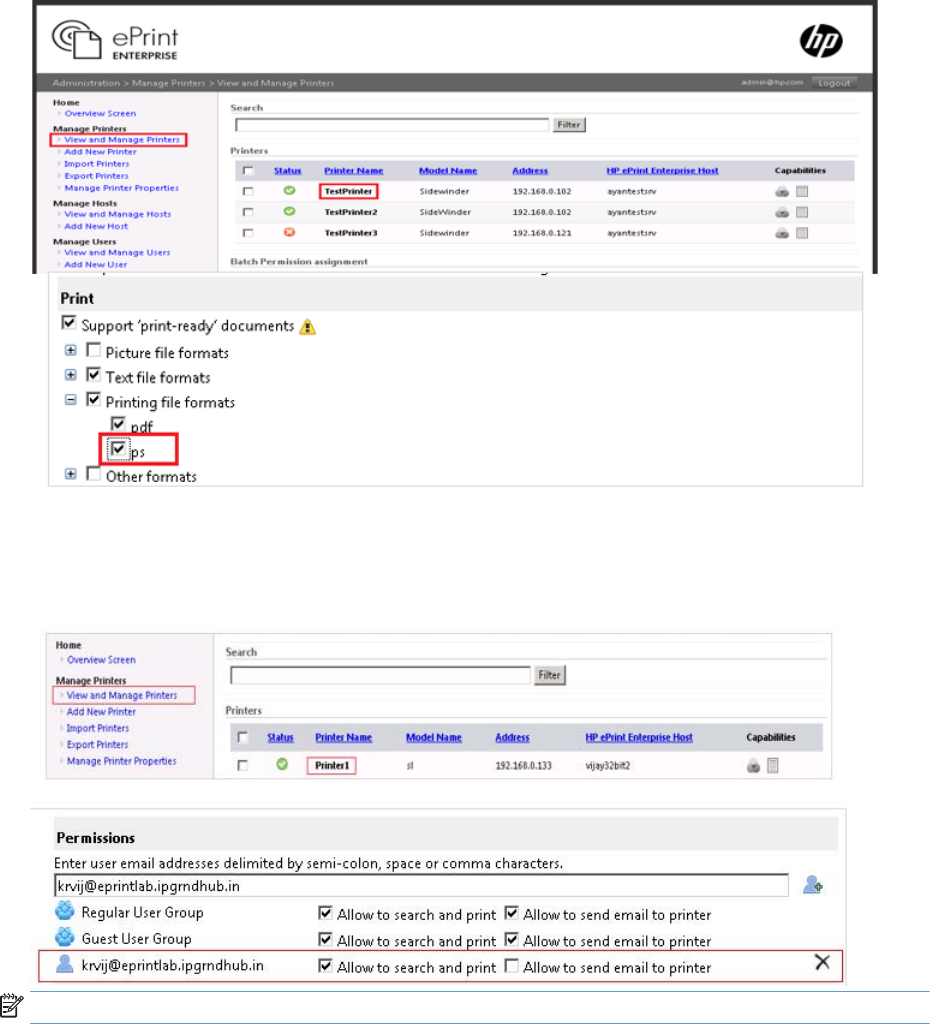930x1024 pixels.
Task: Toggle Text file formats checkbox
Action: click(x=93, y=375)
